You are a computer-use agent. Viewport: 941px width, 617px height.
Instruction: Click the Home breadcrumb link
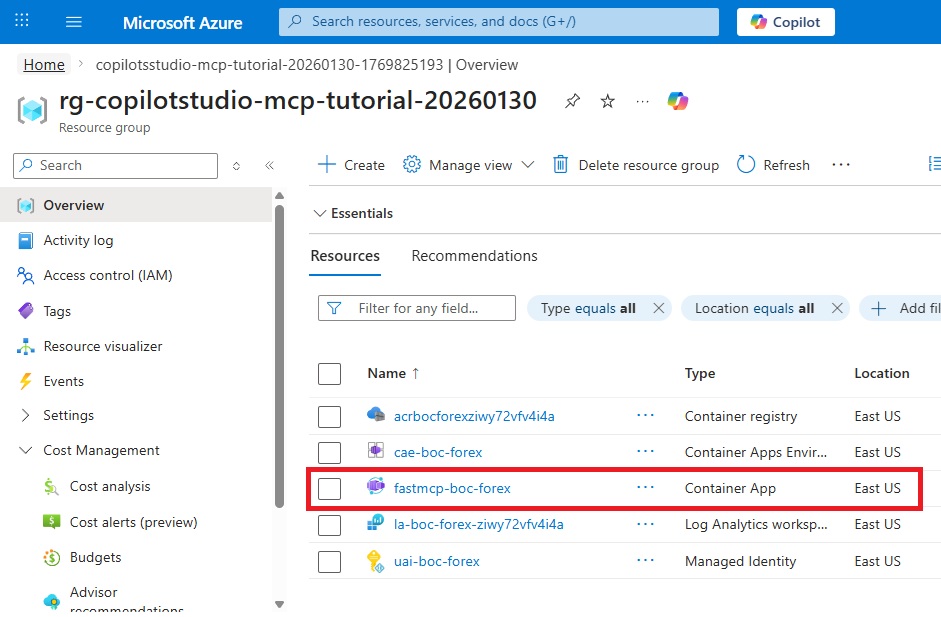tap(44, 65)
